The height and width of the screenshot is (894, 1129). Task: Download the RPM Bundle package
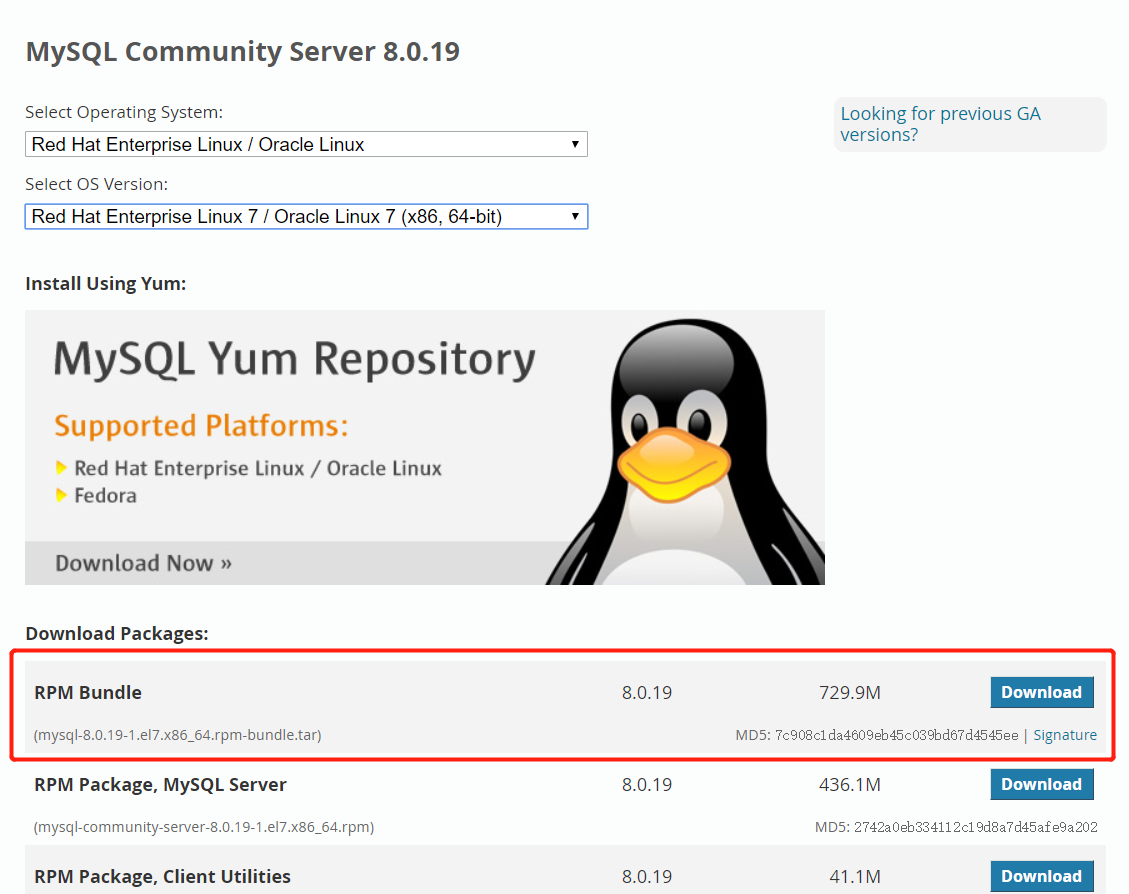1042,692
